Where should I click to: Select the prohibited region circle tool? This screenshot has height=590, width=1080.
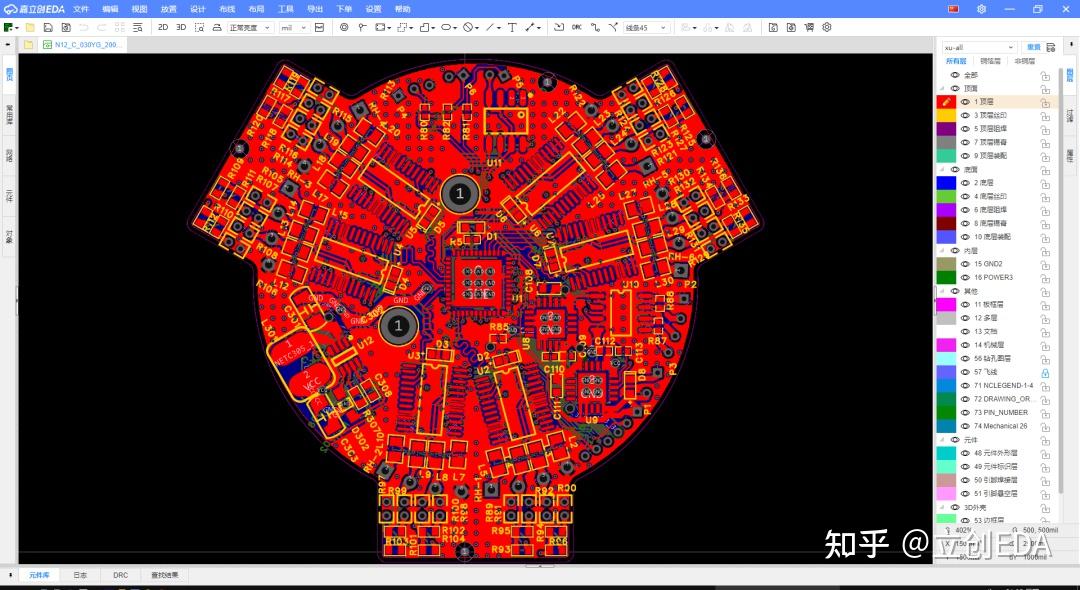point(468,28)
